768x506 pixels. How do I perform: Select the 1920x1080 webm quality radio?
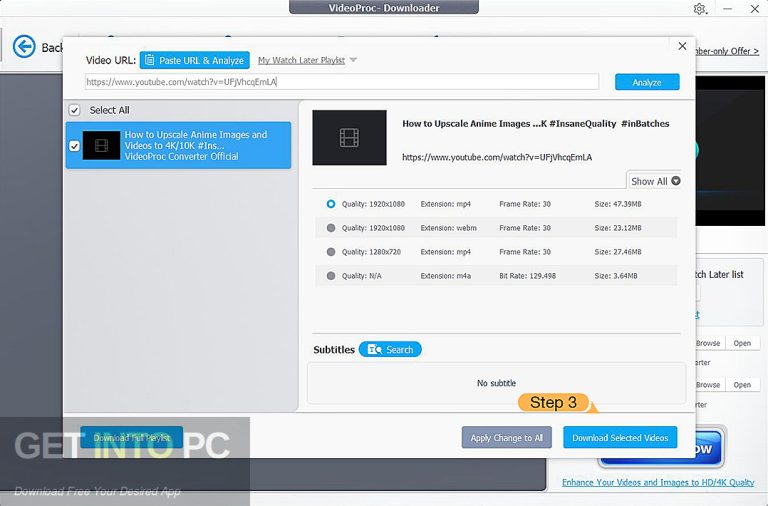tap(331, 228)
